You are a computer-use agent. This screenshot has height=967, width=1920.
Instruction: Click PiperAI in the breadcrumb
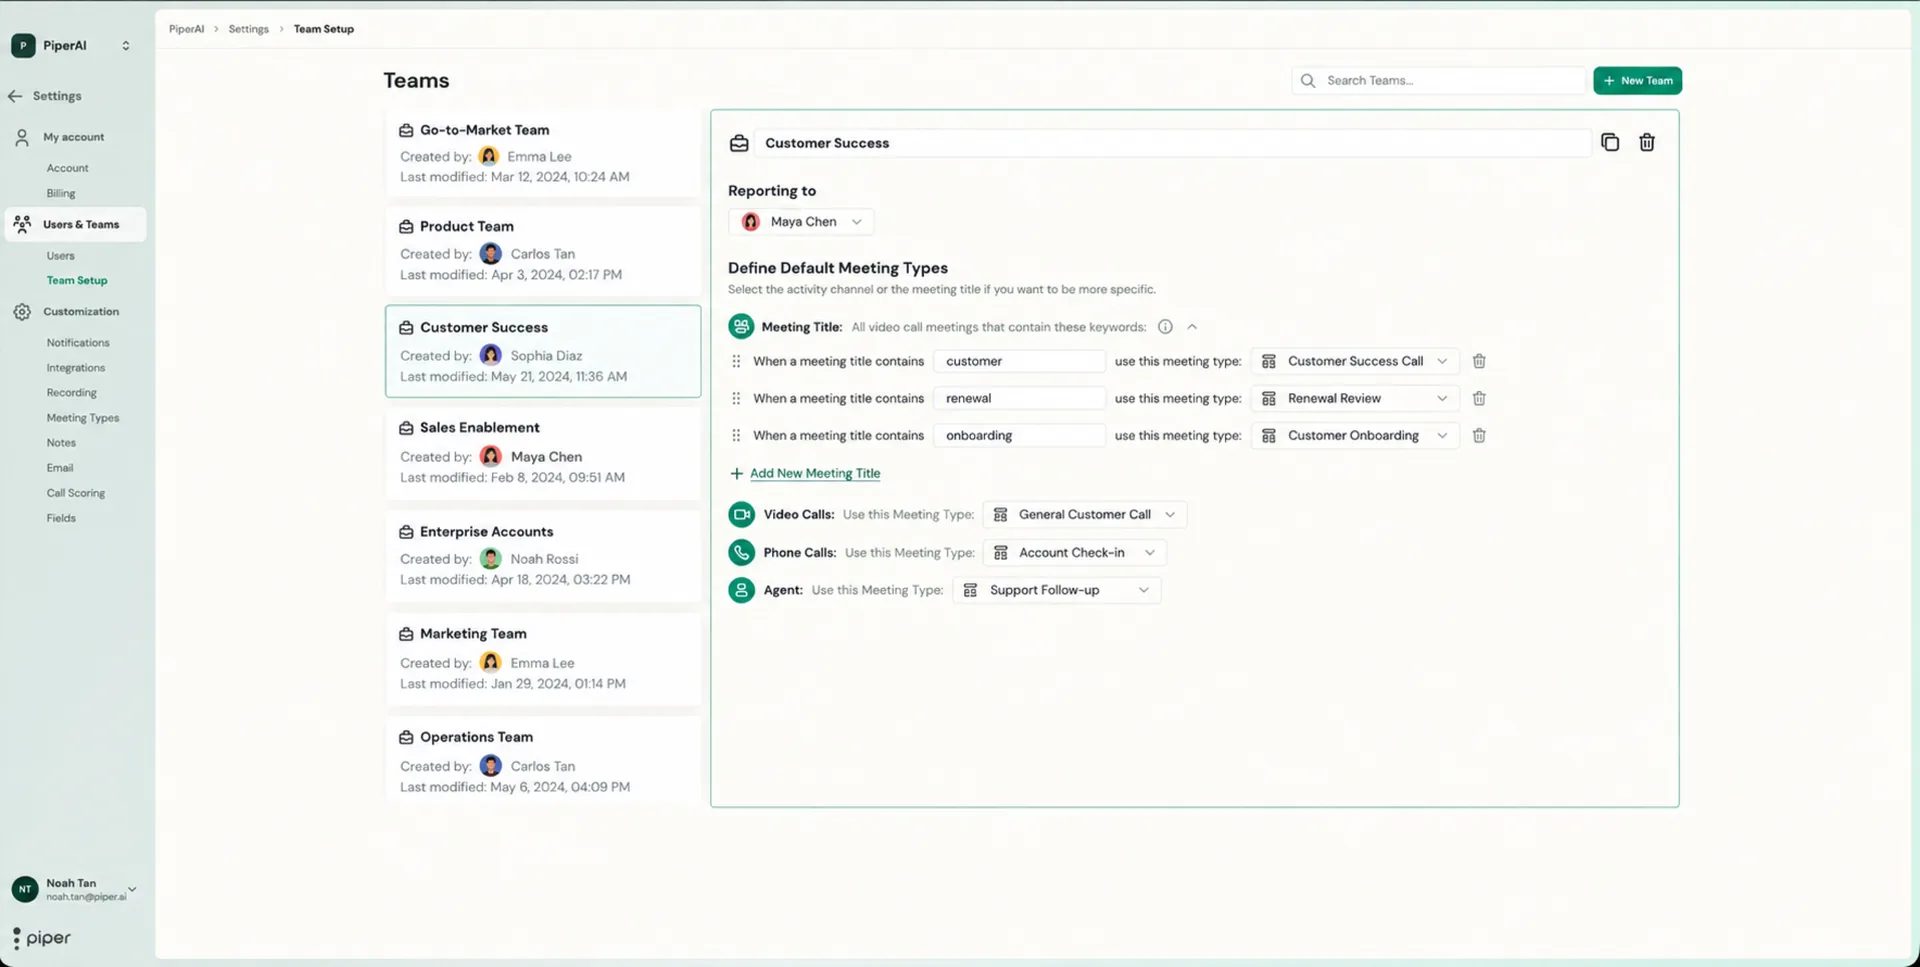pos(186,29)
